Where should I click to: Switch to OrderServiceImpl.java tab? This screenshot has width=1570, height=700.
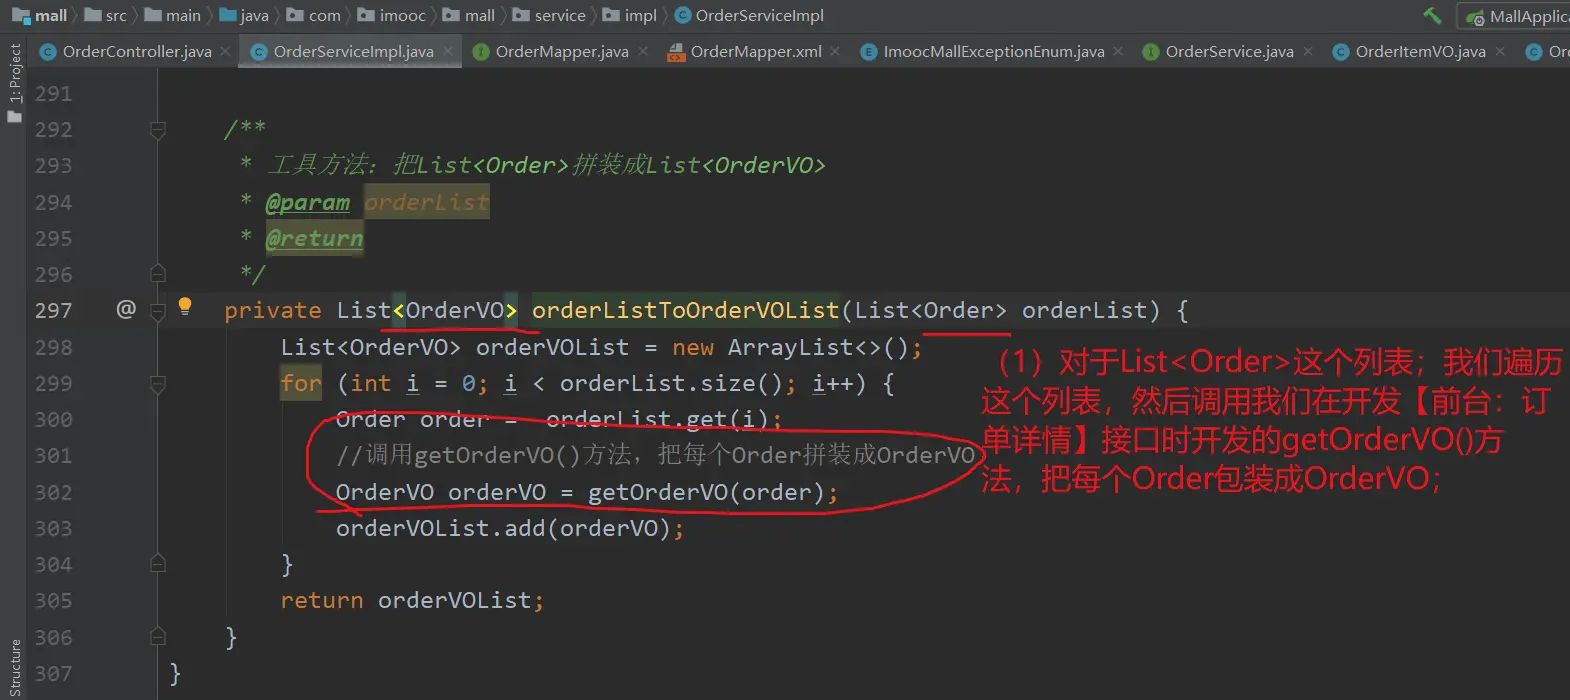(x=353, y=51)
